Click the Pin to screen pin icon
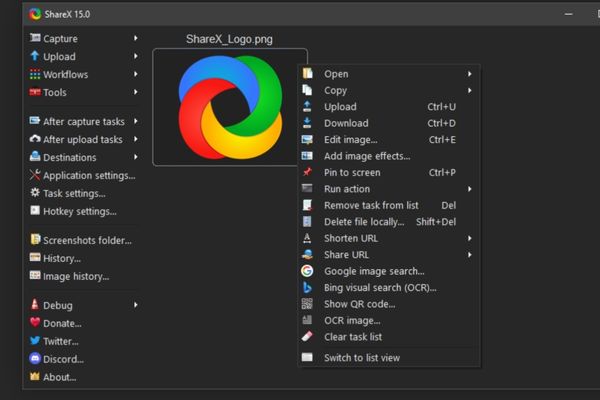 307,173
